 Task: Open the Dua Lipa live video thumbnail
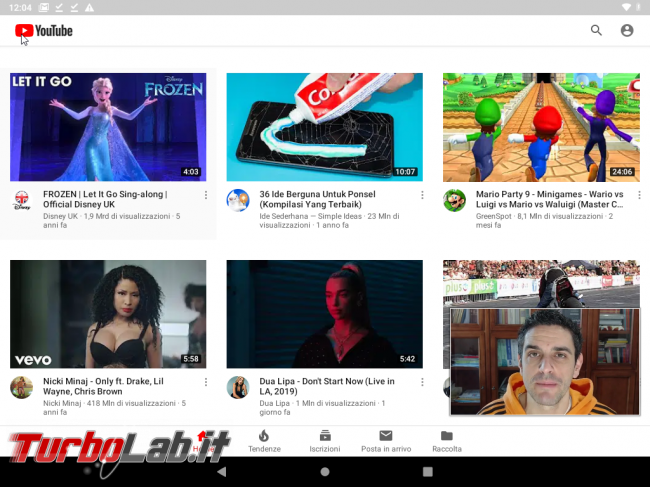click(x=325, y=314)
